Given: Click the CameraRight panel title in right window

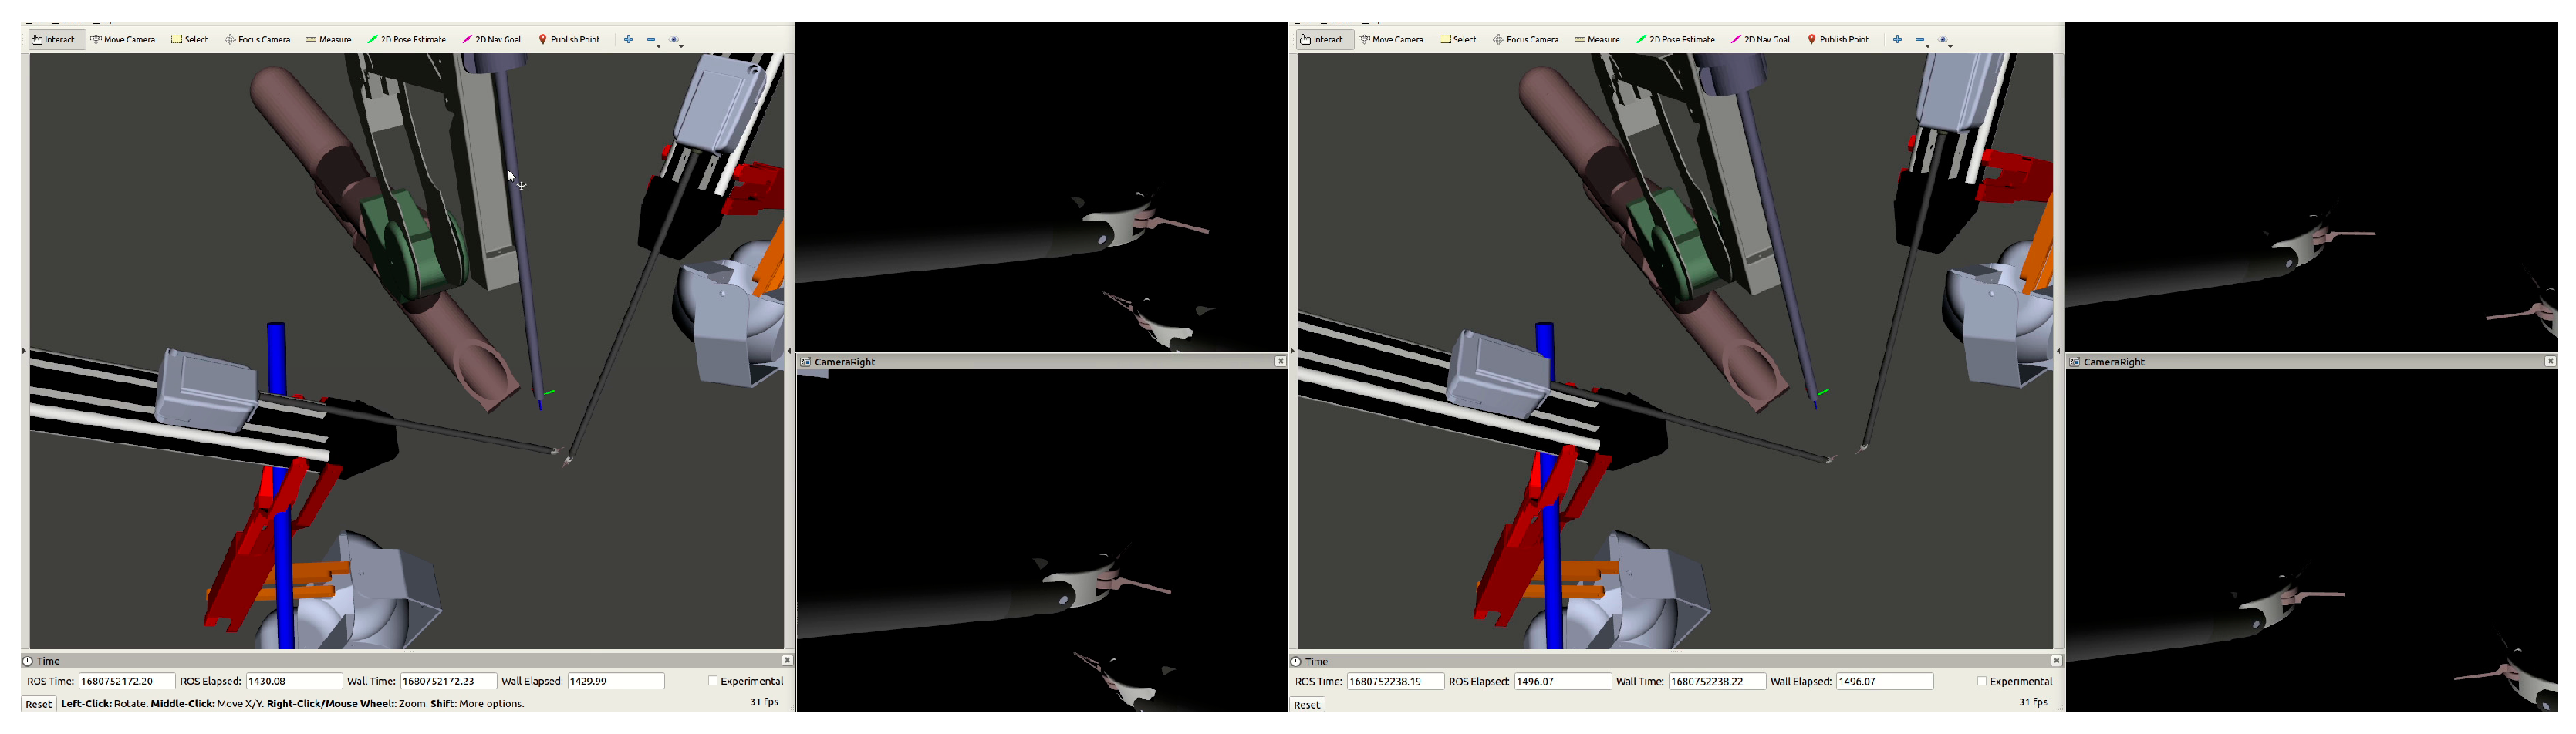Looking at the screenshot, I should tap(2113, 362).
